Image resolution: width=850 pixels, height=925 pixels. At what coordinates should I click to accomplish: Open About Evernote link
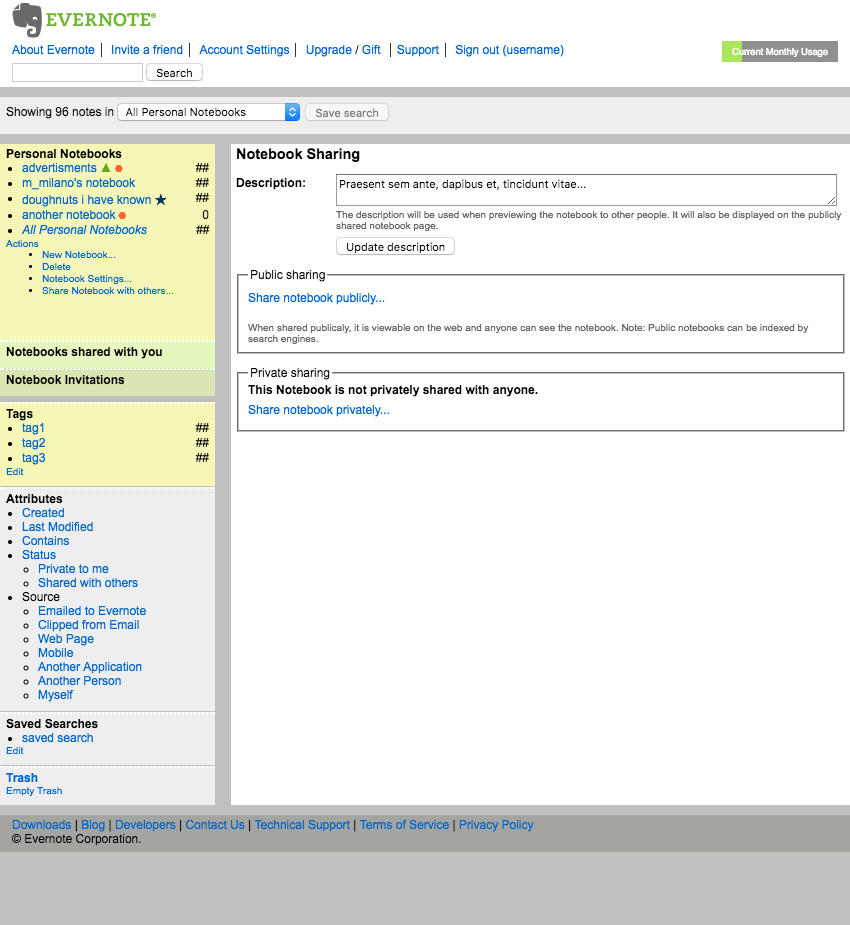(x=53, y=50)
